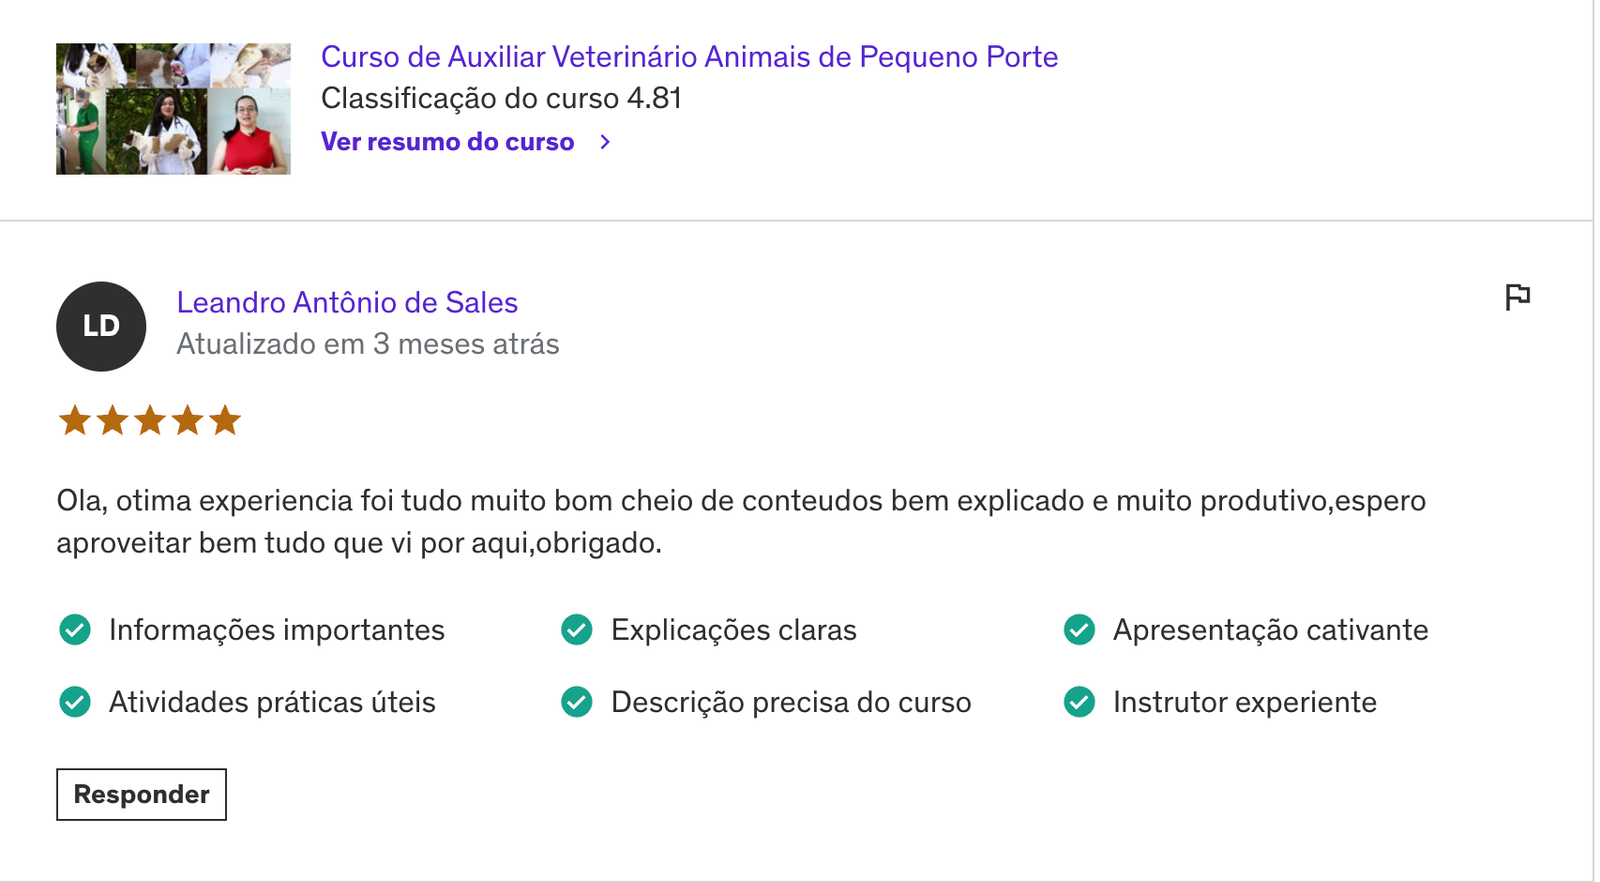This screenshot has width=1600, height=882.
Task: Click the review comment text
Action: pos(741,521)
